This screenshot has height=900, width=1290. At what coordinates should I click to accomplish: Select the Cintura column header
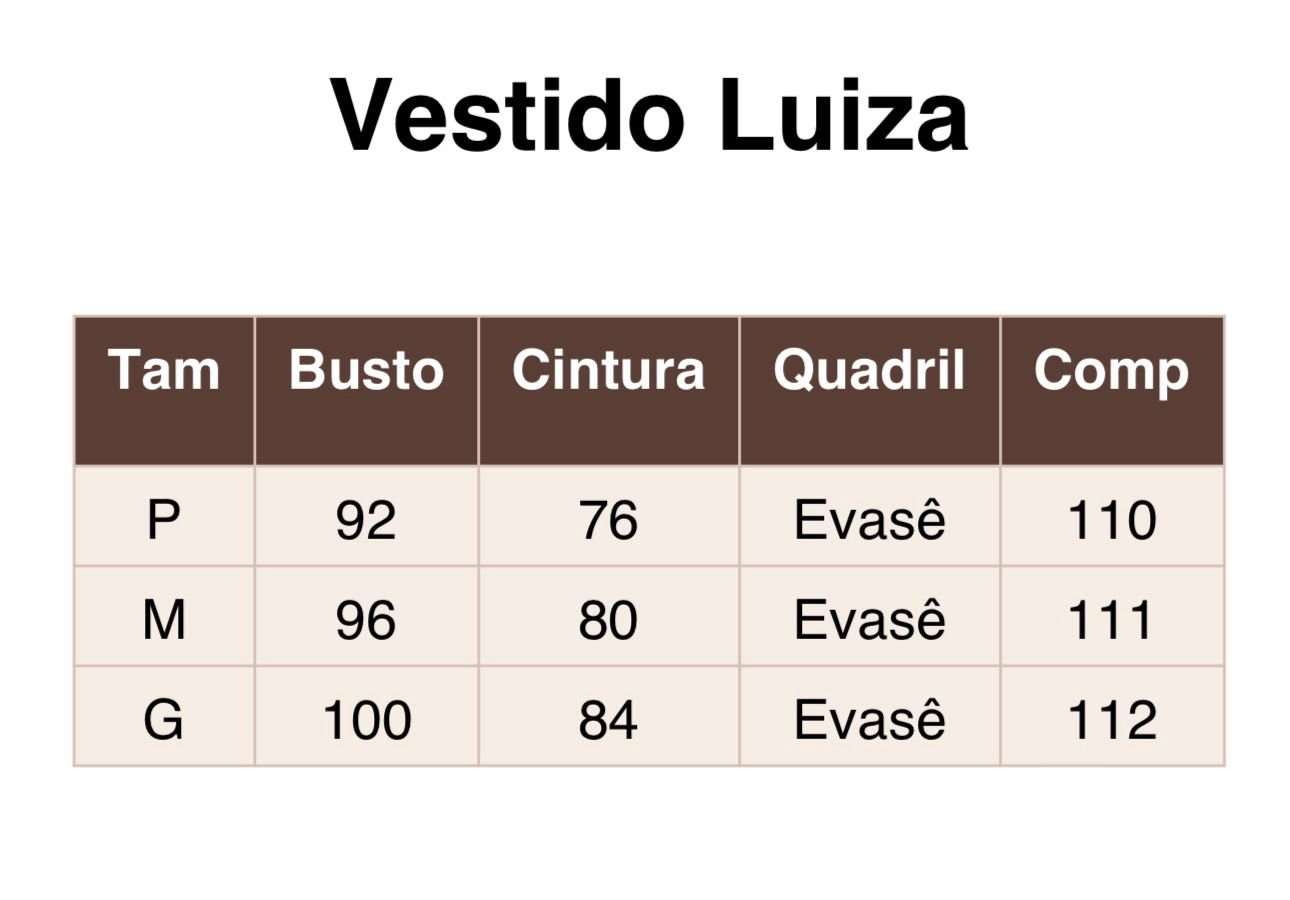tap(608, 370)
